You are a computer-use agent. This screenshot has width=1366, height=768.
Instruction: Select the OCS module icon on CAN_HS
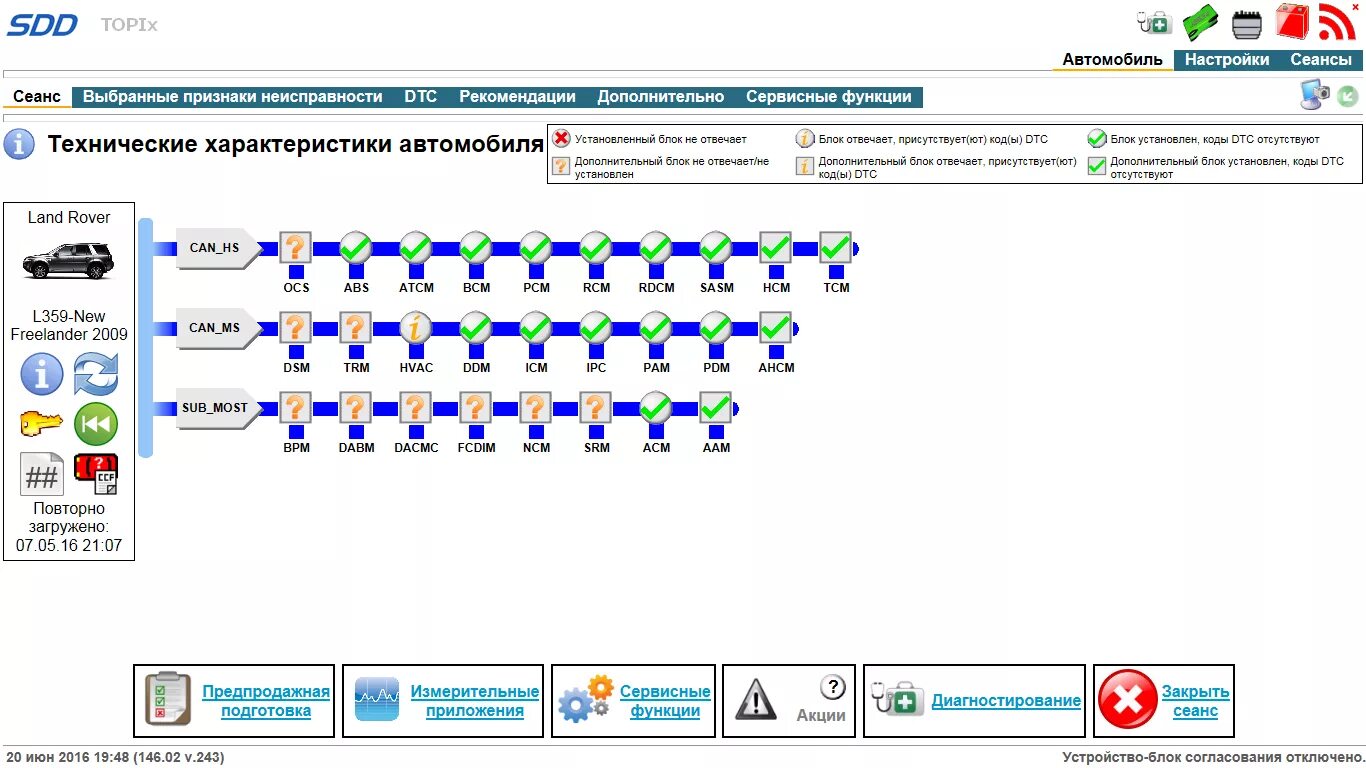(x=296, y=247)
